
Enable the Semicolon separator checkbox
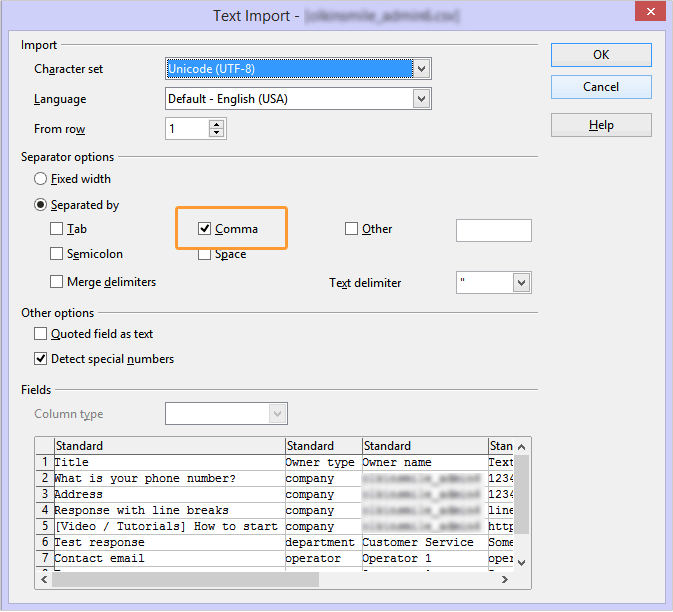coord(56,254)
